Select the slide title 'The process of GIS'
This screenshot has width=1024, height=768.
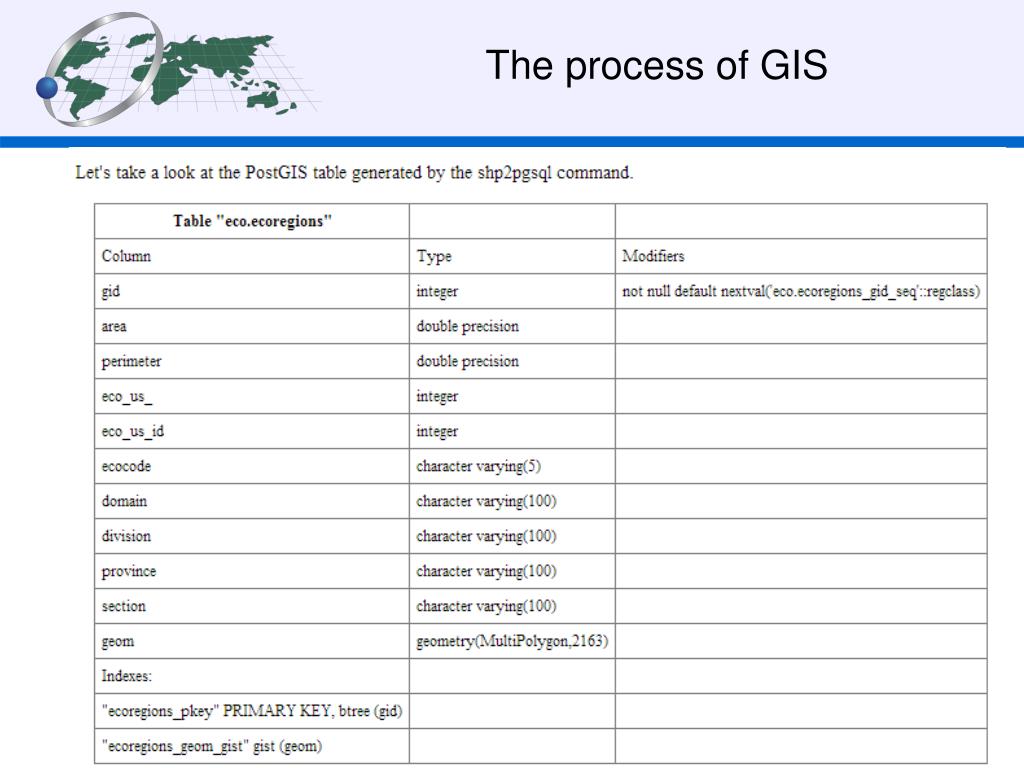click(656, 65)
